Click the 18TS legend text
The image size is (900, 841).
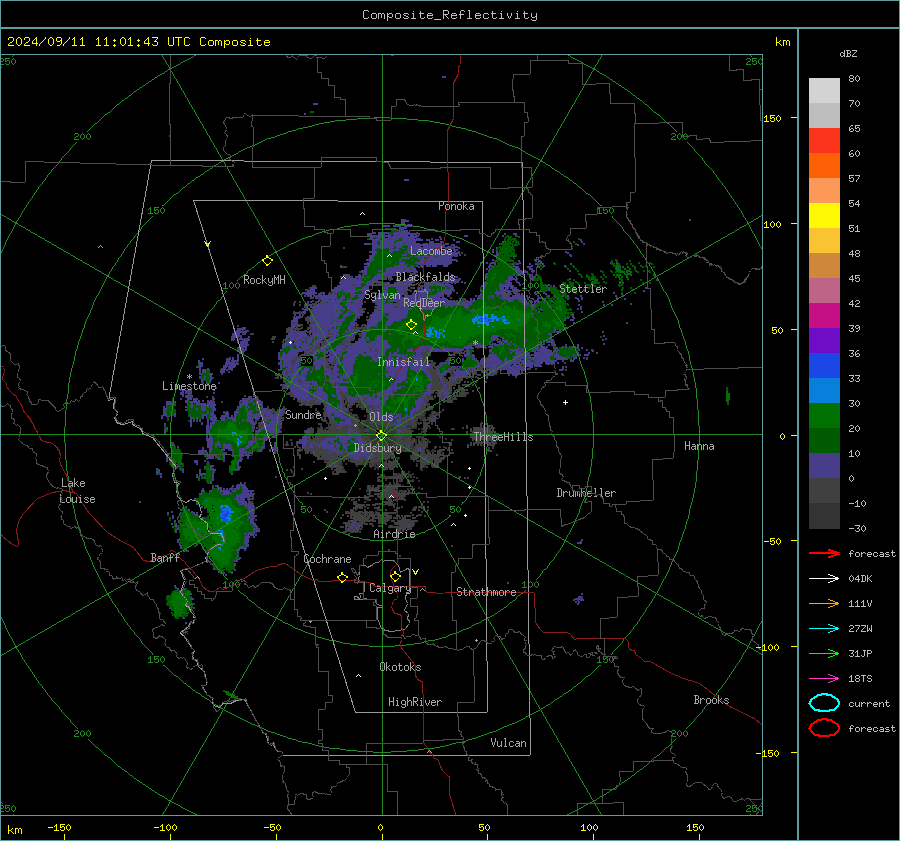click(x=860, y=678)
